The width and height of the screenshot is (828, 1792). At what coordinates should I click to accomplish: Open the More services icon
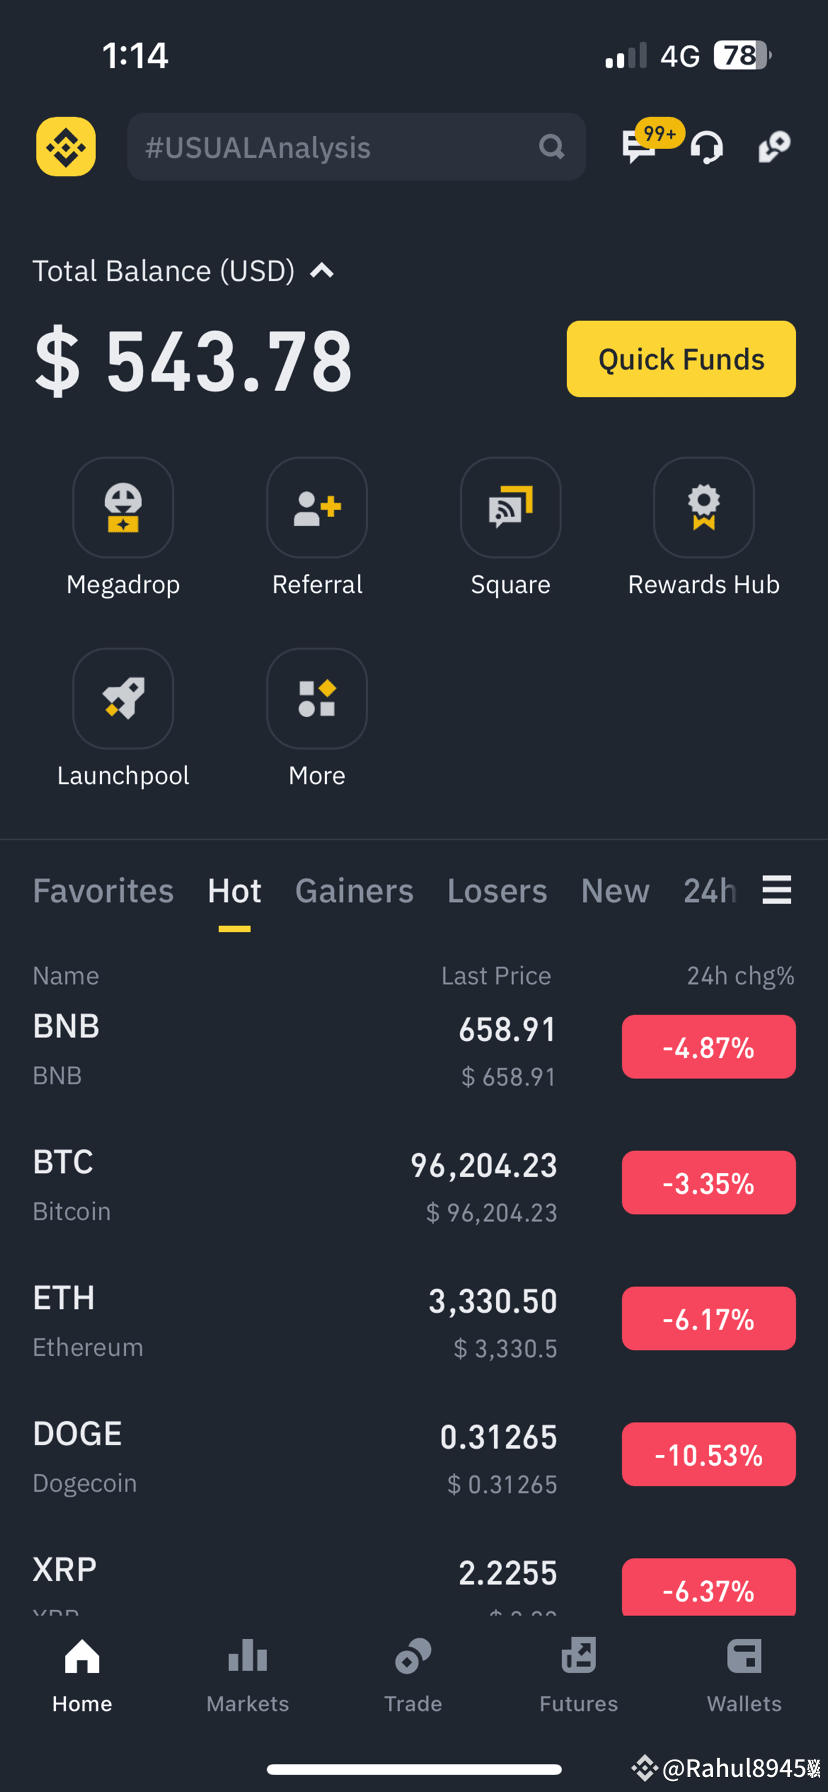click(x=317, y=698)
